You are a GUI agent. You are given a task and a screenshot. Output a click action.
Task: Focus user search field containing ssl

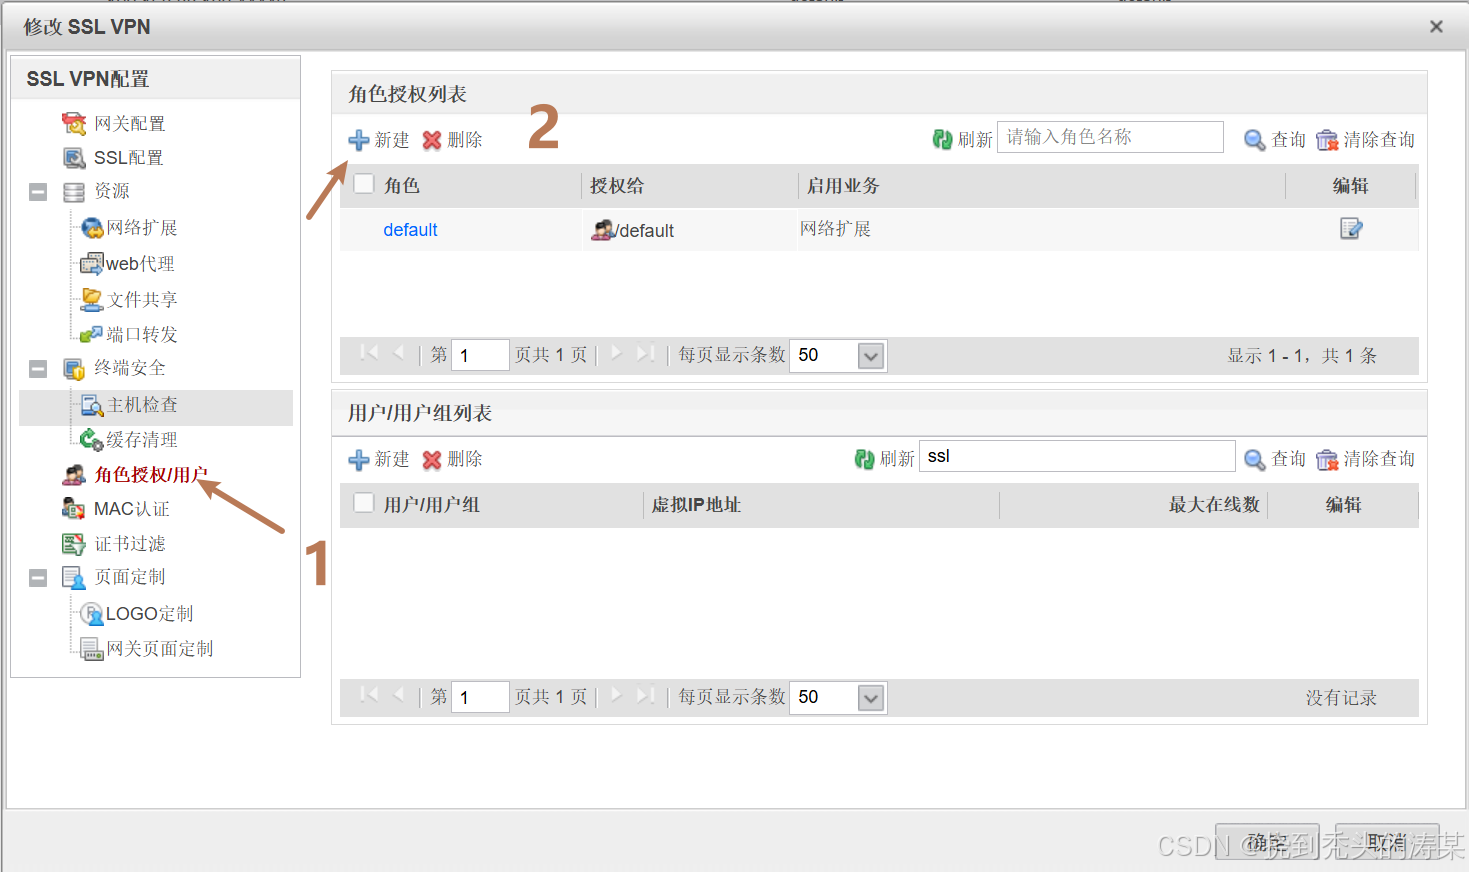(x=1077, y=456)
